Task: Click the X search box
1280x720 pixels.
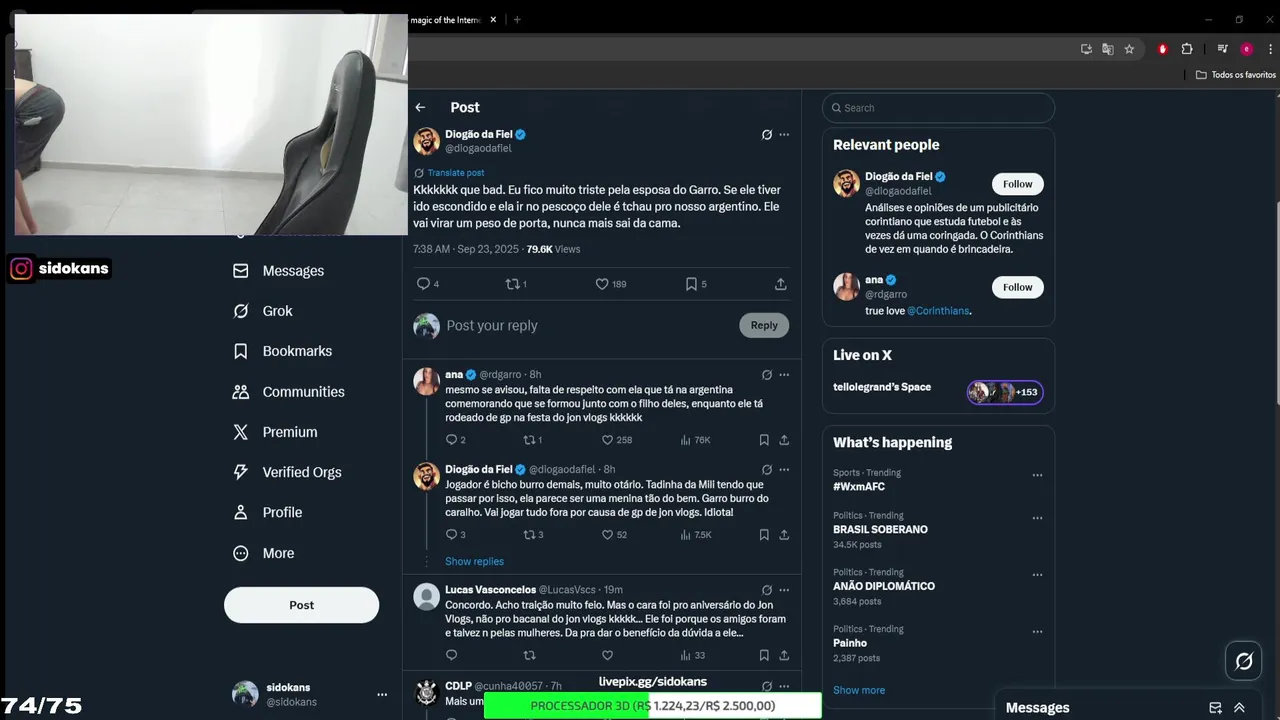Action: pos(938,108)
